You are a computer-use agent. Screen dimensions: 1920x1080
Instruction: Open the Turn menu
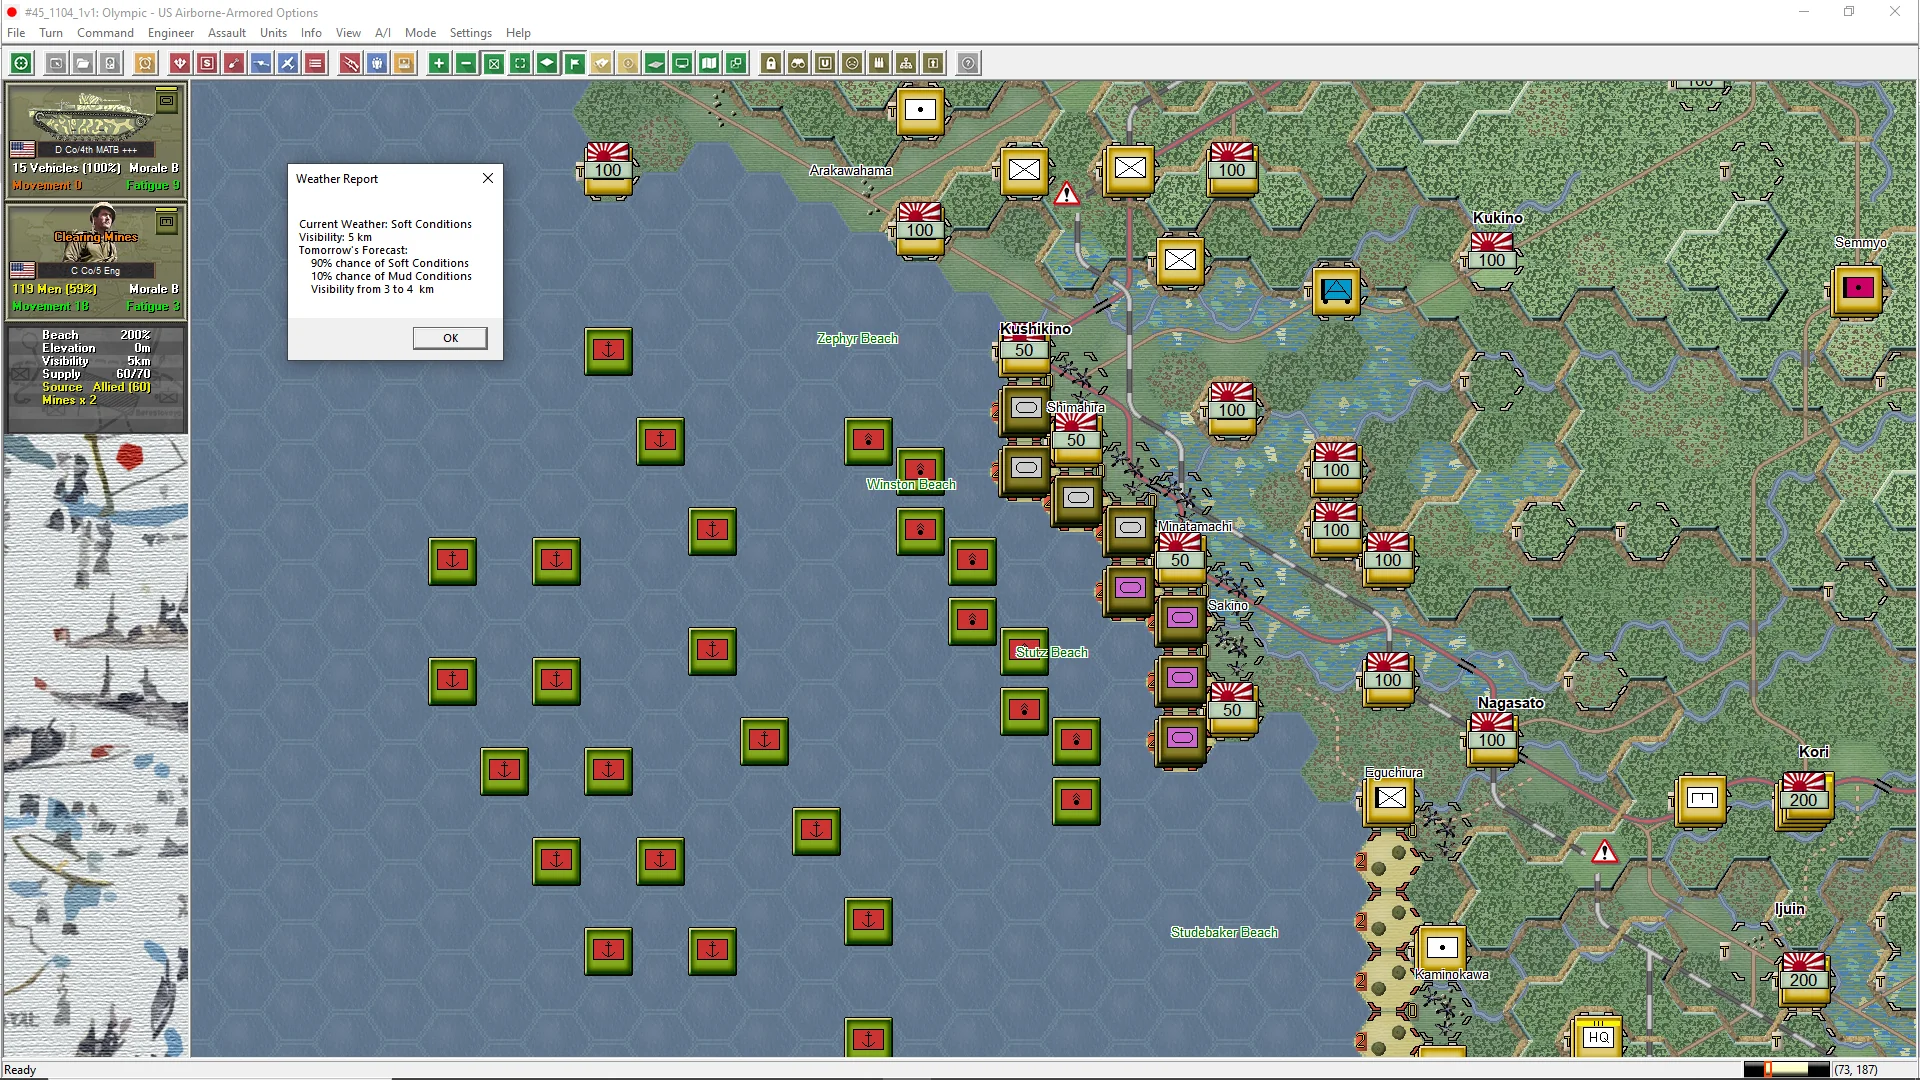coord(51,33)
